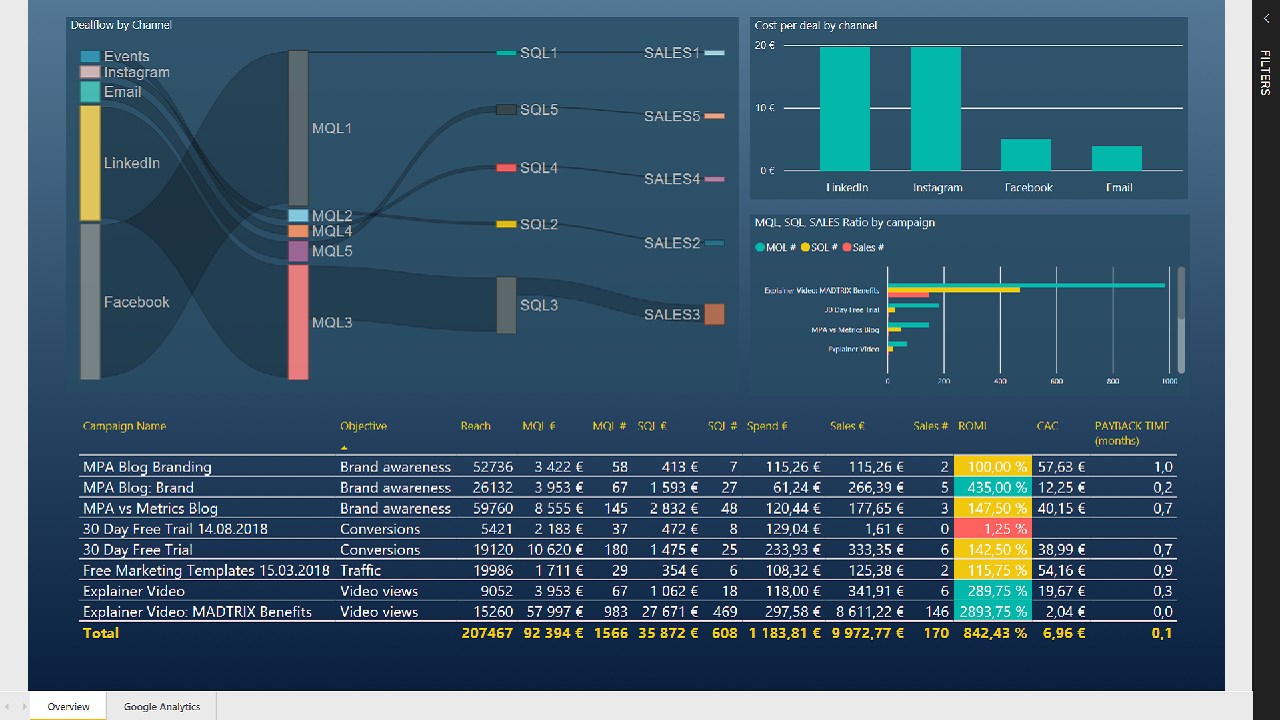The height and width of the screenshot is (720, 1280).
Task: Click the MQL3 node block
Action: pos(298,322)
